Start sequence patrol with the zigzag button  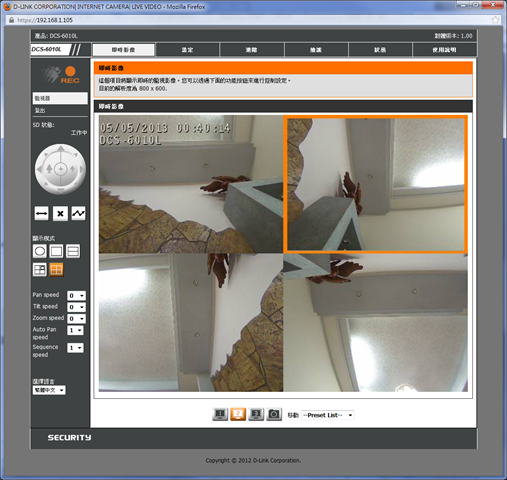(x=78, y=213)
